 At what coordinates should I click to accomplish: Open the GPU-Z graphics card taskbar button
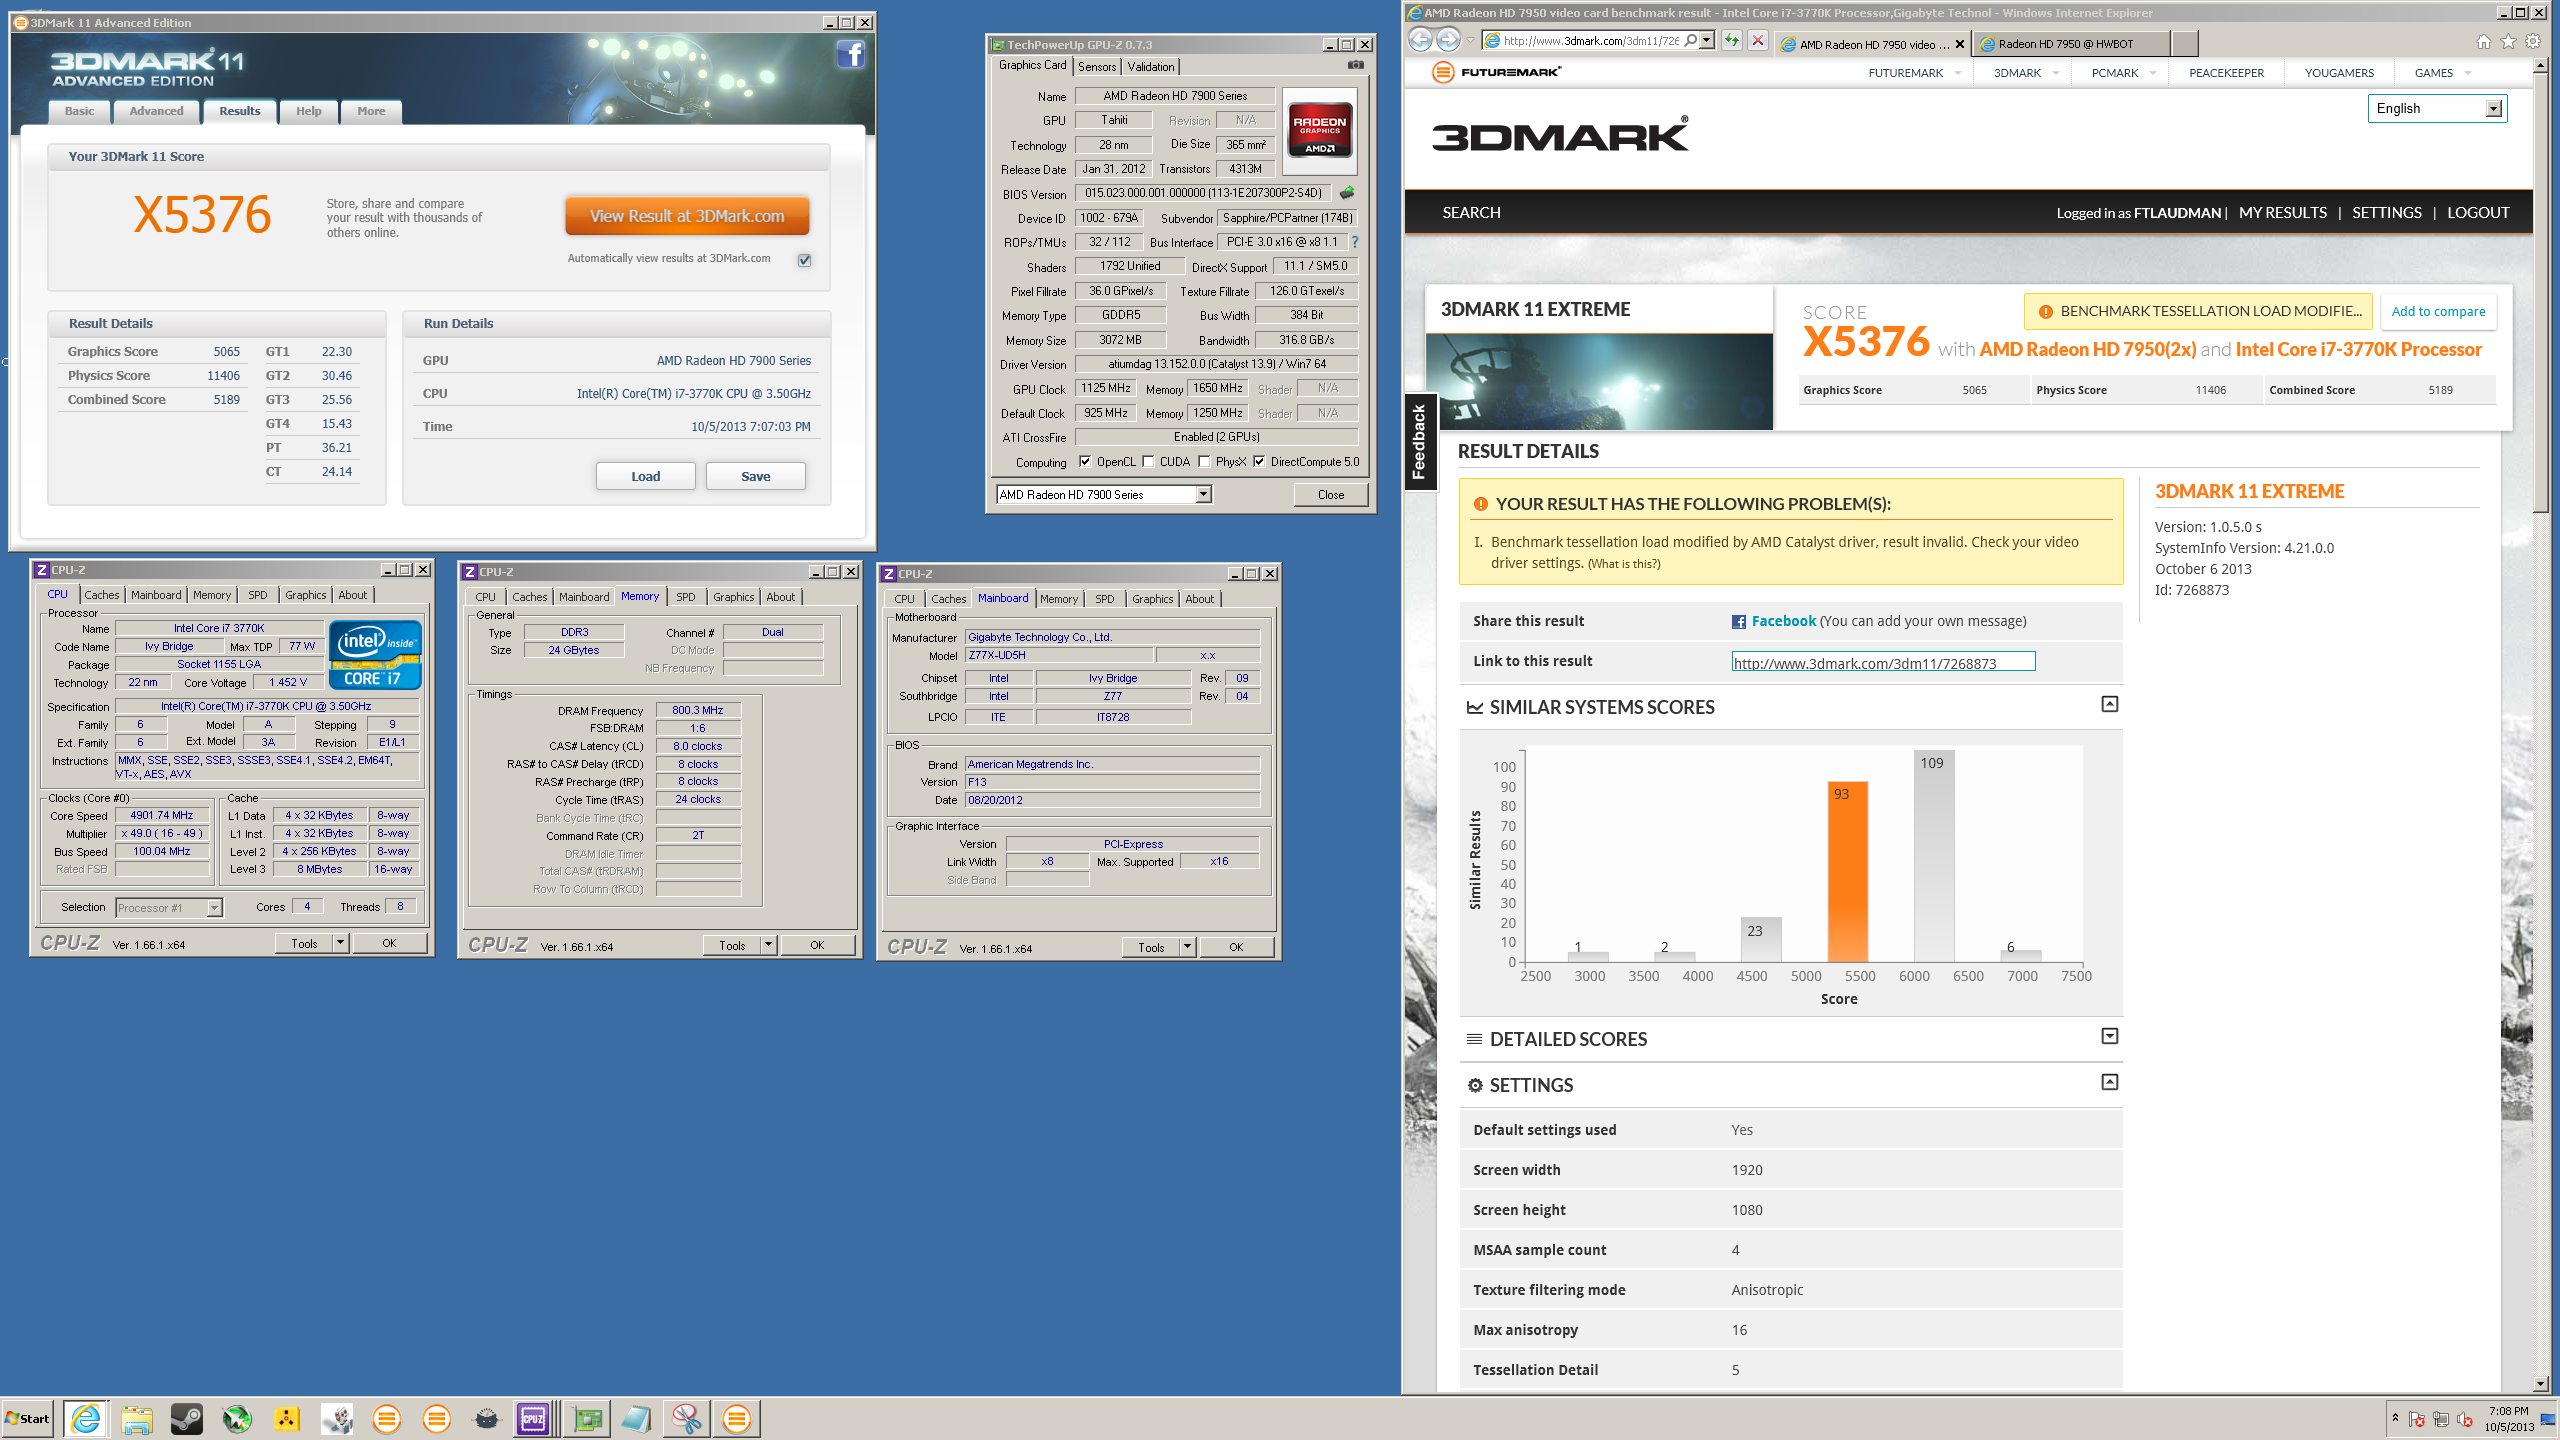(588, 1418)
